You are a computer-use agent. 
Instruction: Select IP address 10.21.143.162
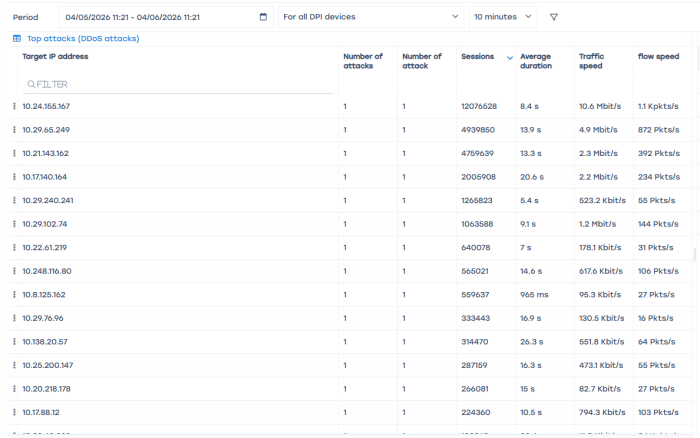[x=46, y=153]
